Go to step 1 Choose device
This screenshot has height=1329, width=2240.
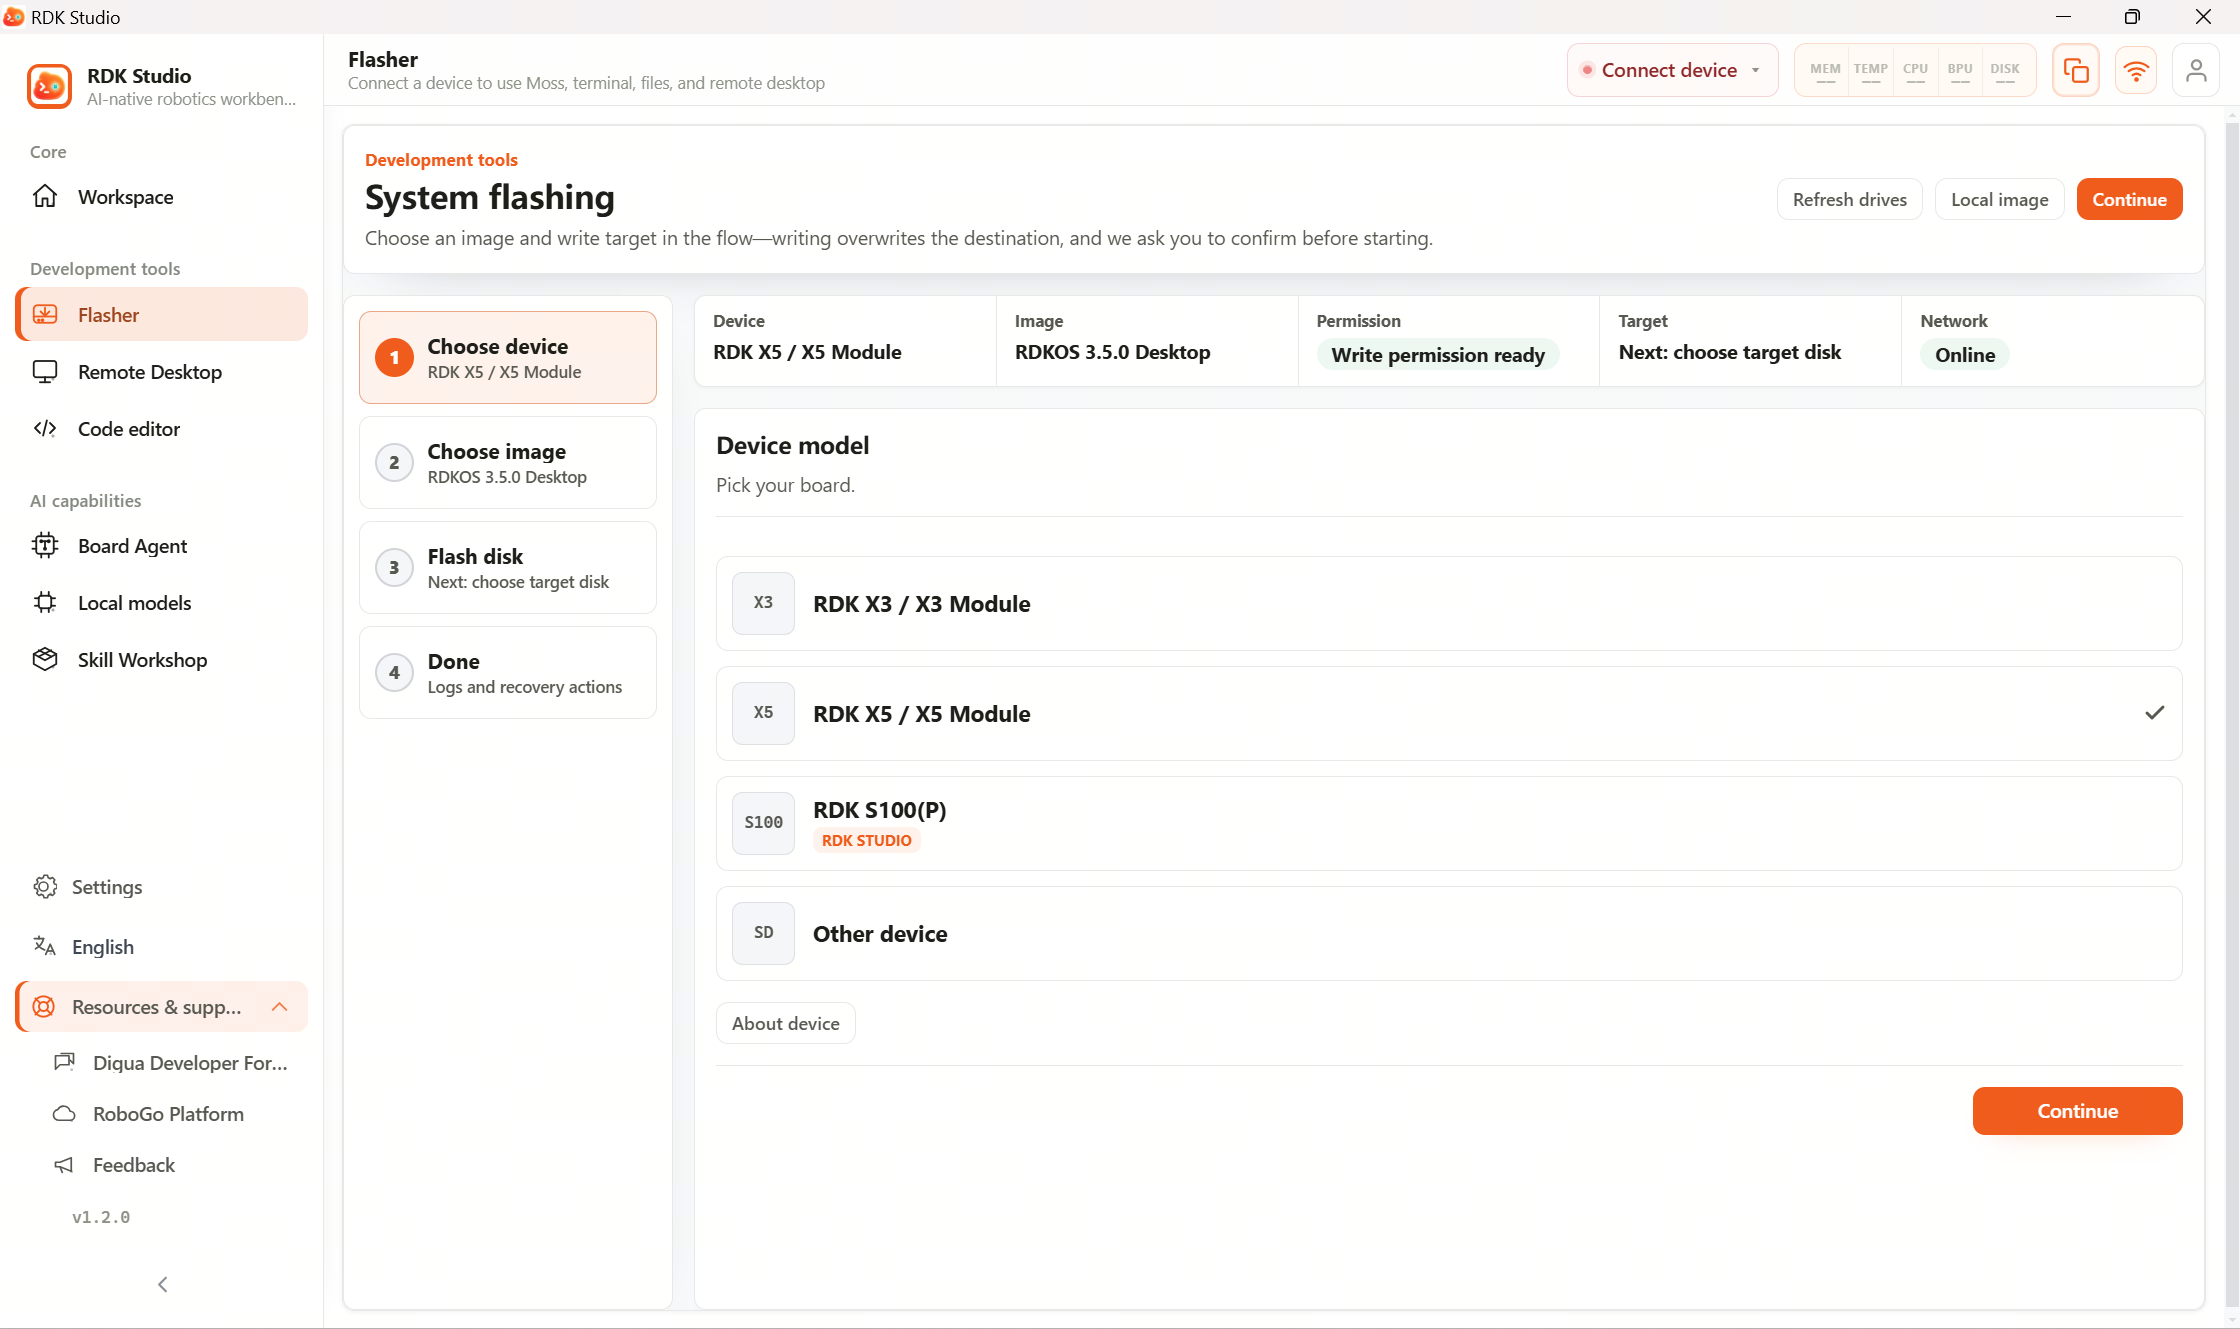508,357
